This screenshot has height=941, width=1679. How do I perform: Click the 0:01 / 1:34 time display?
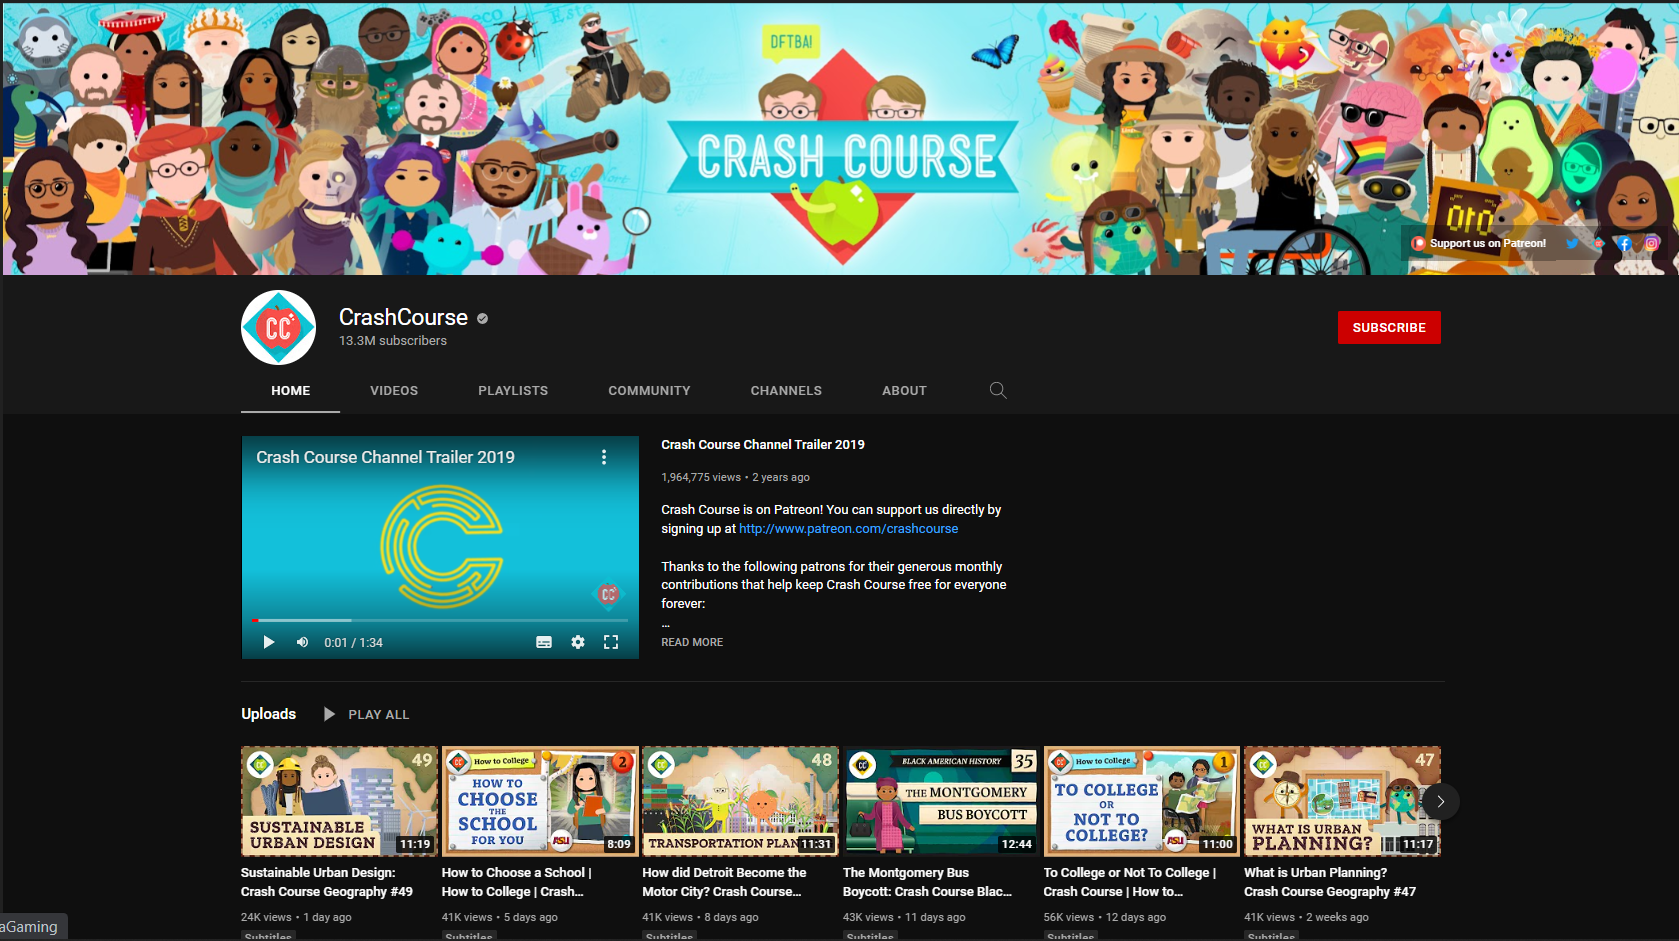(353, 642)
